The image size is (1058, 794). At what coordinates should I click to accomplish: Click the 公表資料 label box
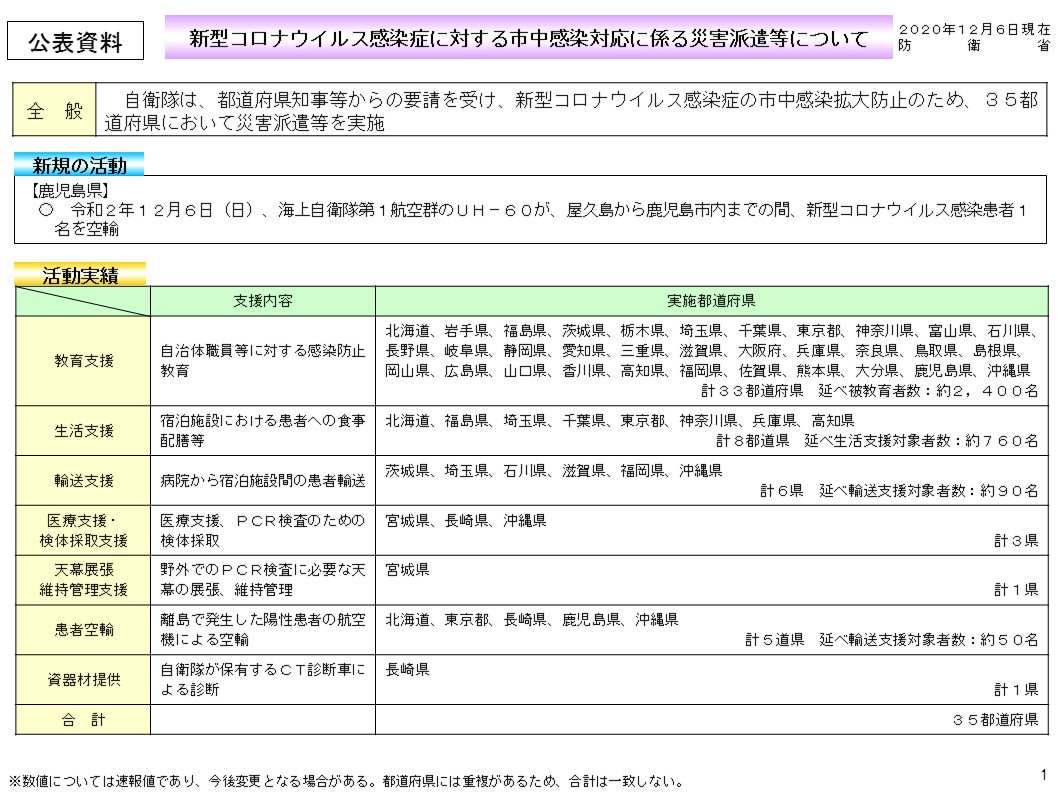coord(75,40)
